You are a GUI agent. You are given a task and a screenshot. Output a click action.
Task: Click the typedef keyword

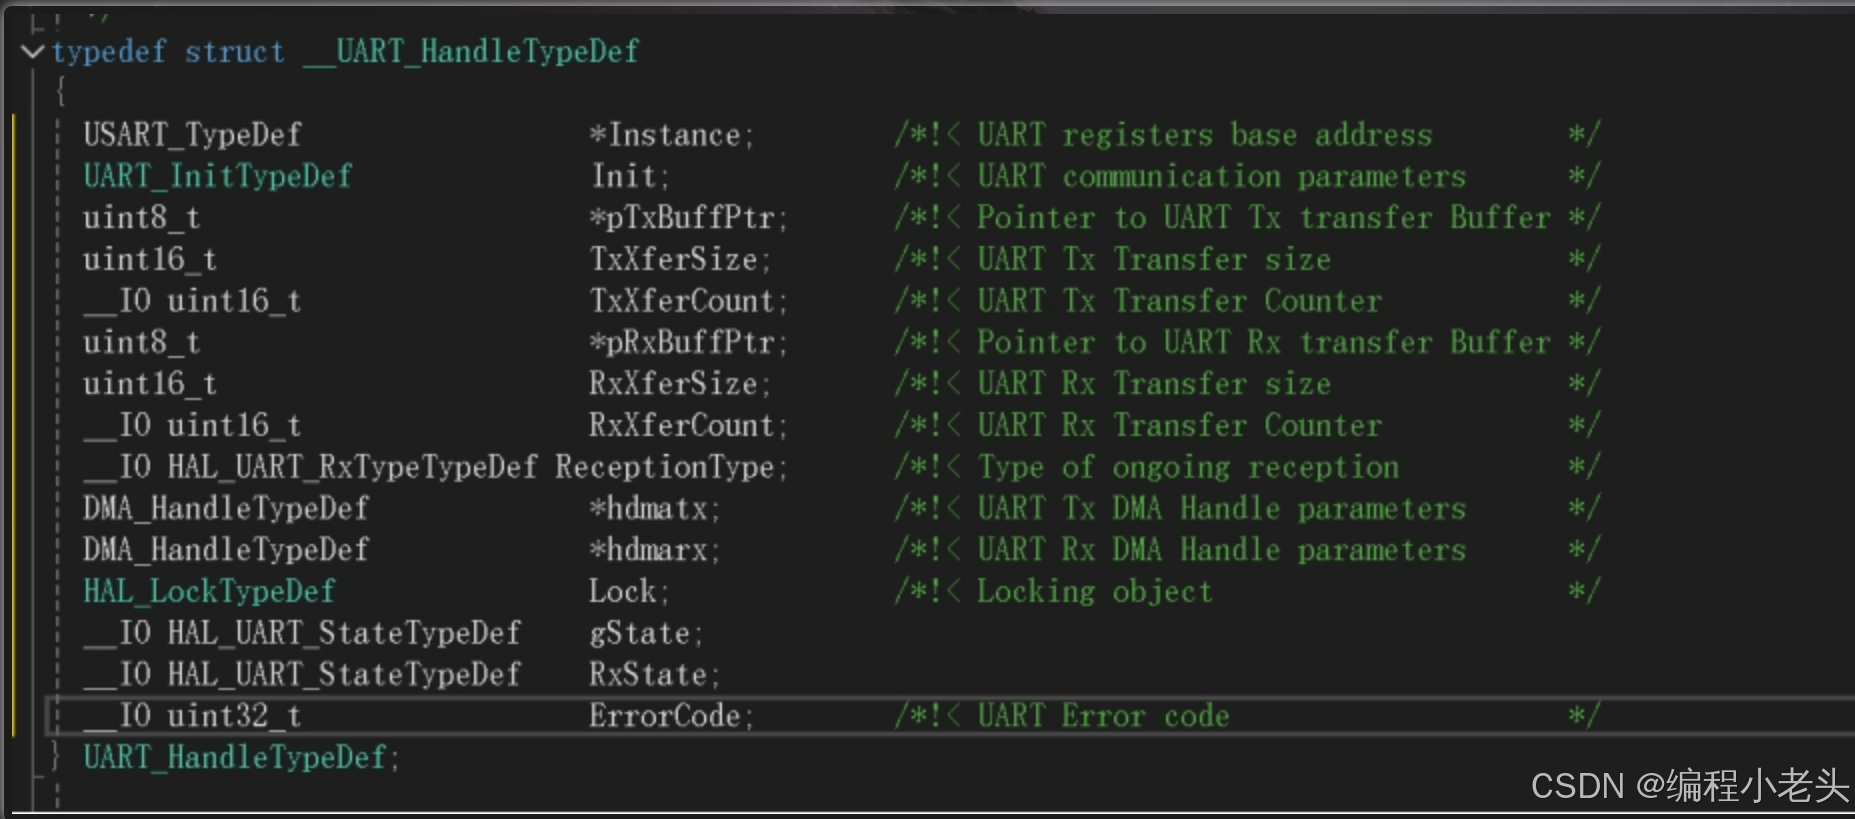pos(109,51)
